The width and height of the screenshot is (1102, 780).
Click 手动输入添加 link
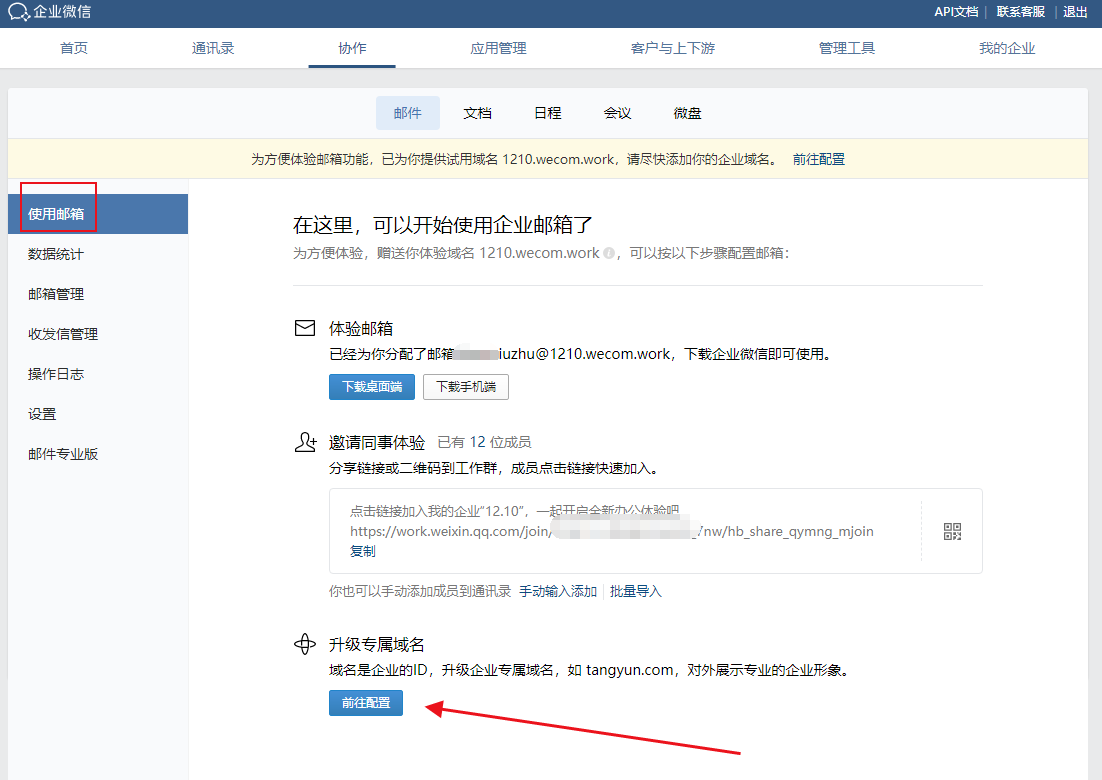(558, 592)
